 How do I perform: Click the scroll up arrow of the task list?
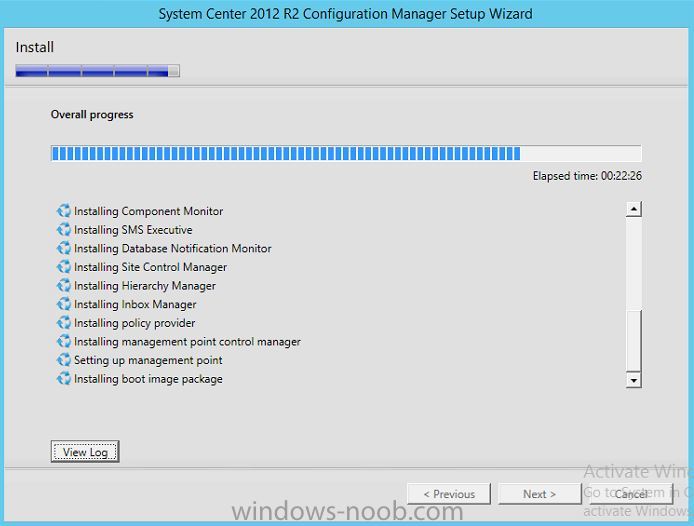tap(634, 209)
